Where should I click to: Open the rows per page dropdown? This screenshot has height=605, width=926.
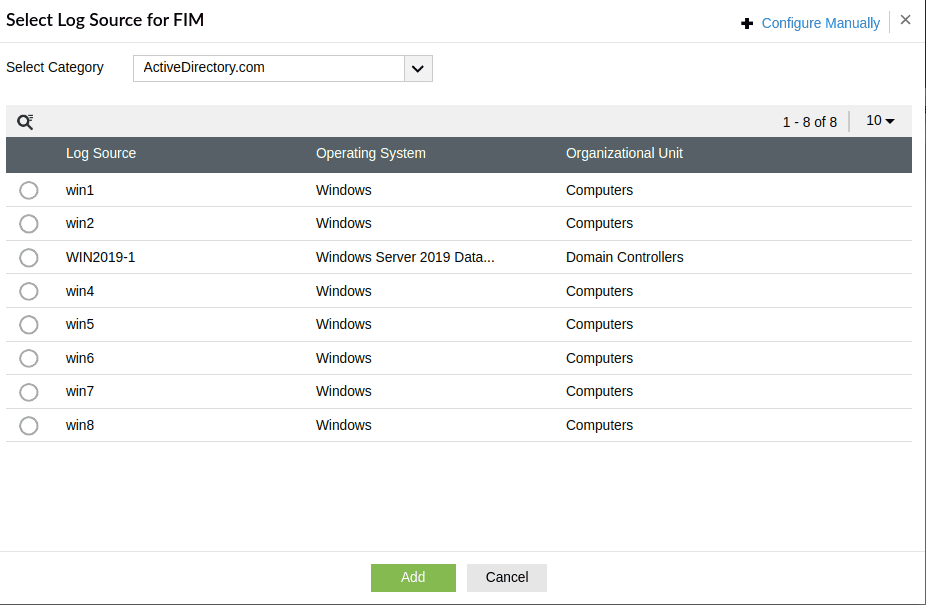coord(880,121)
